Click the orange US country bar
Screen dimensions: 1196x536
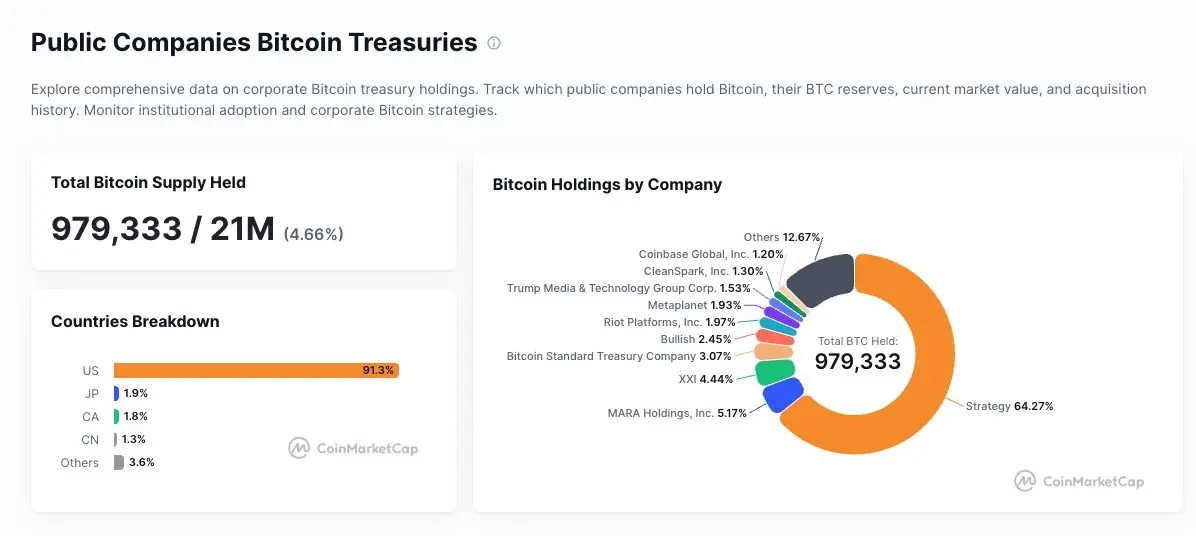pyautogui.click(x=256, y=371)
